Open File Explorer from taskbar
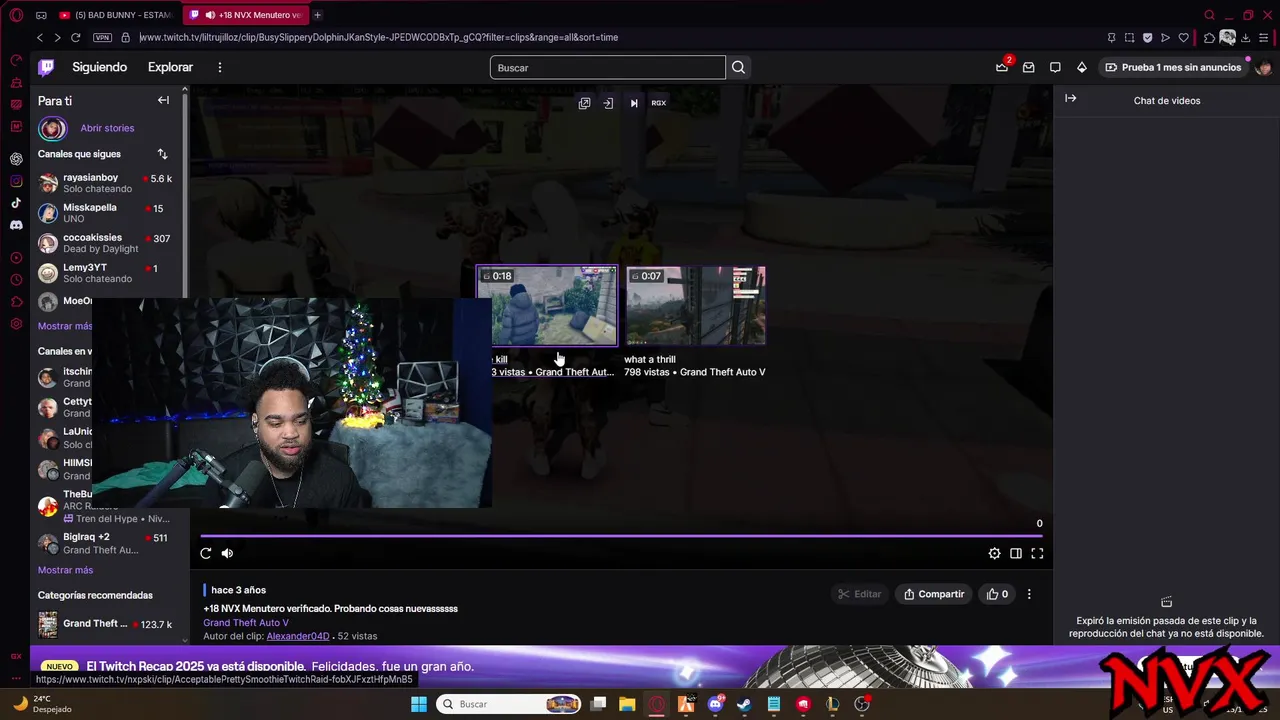 pyautogui.click(x=627, y=704)
